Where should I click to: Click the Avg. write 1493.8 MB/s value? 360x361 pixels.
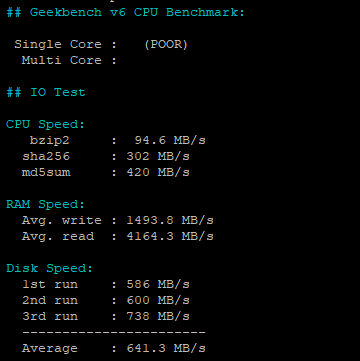pyautogui.click(x=170, y=220)
